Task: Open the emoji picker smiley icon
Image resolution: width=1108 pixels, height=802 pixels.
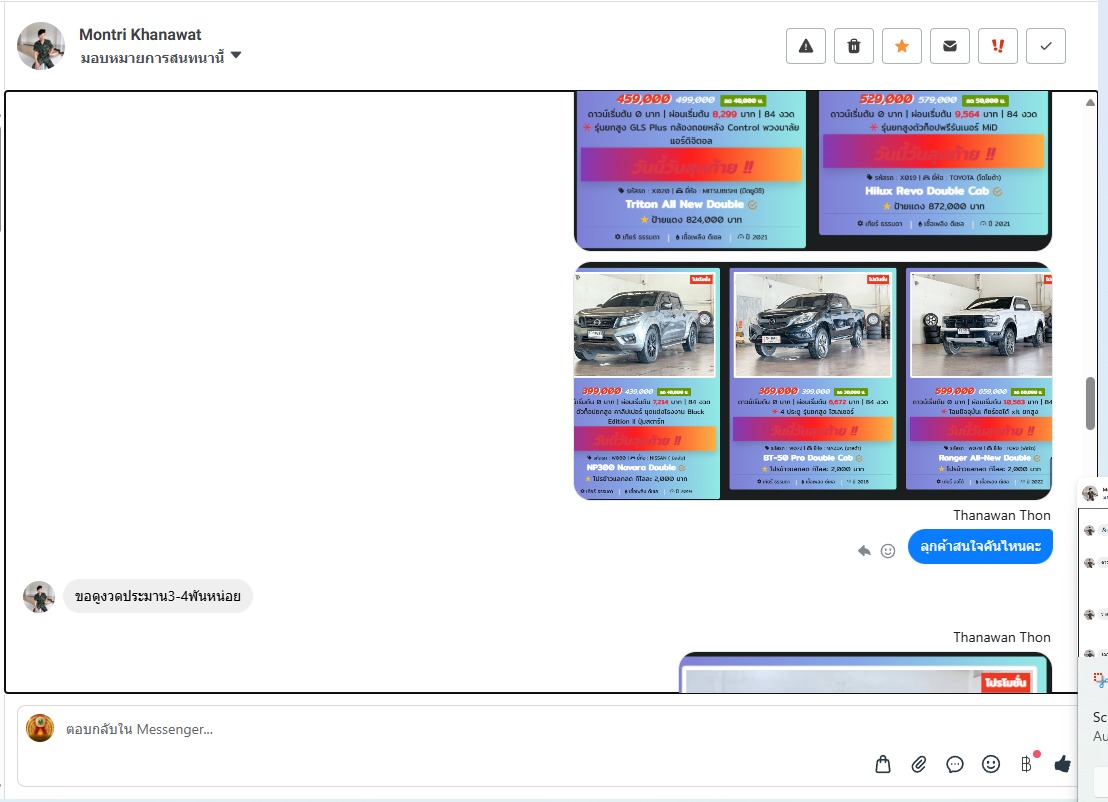Action: 991,764
